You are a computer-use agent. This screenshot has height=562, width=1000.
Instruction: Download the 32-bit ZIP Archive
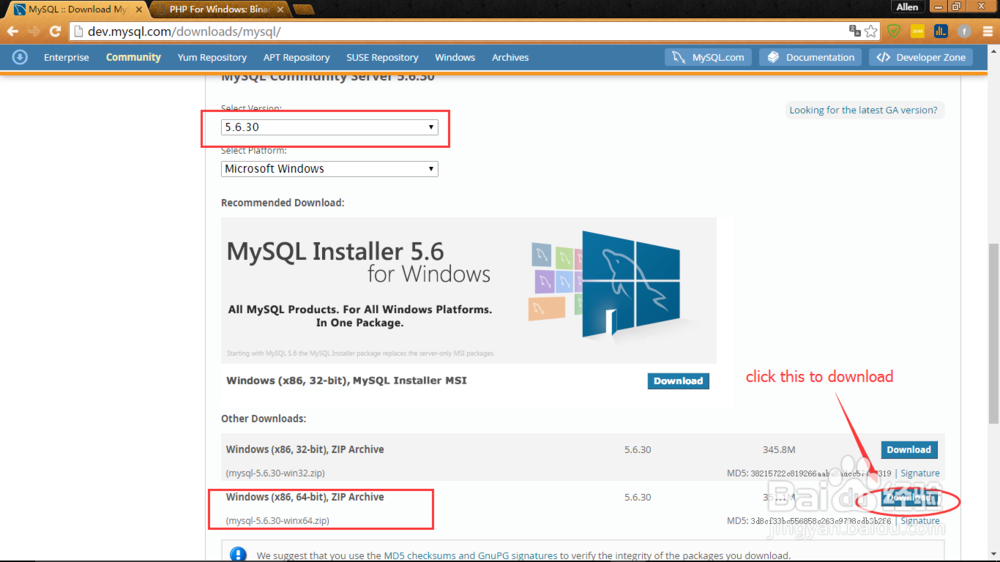click(909, 450)
